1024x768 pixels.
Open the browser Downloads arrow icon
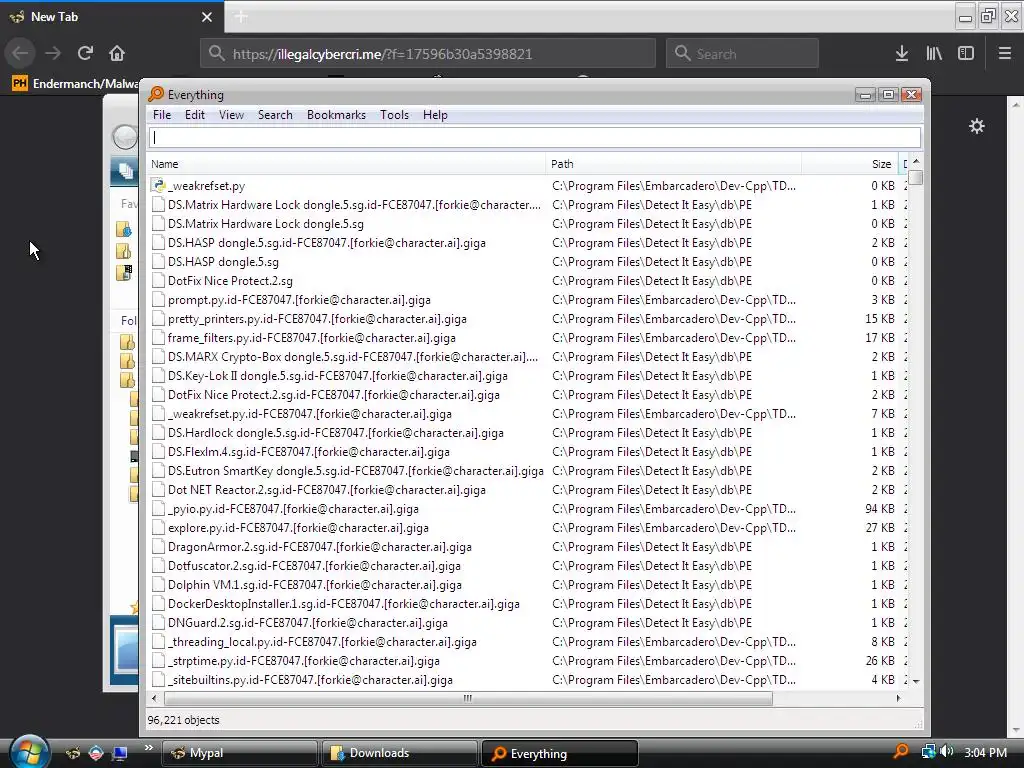point(902,54)
